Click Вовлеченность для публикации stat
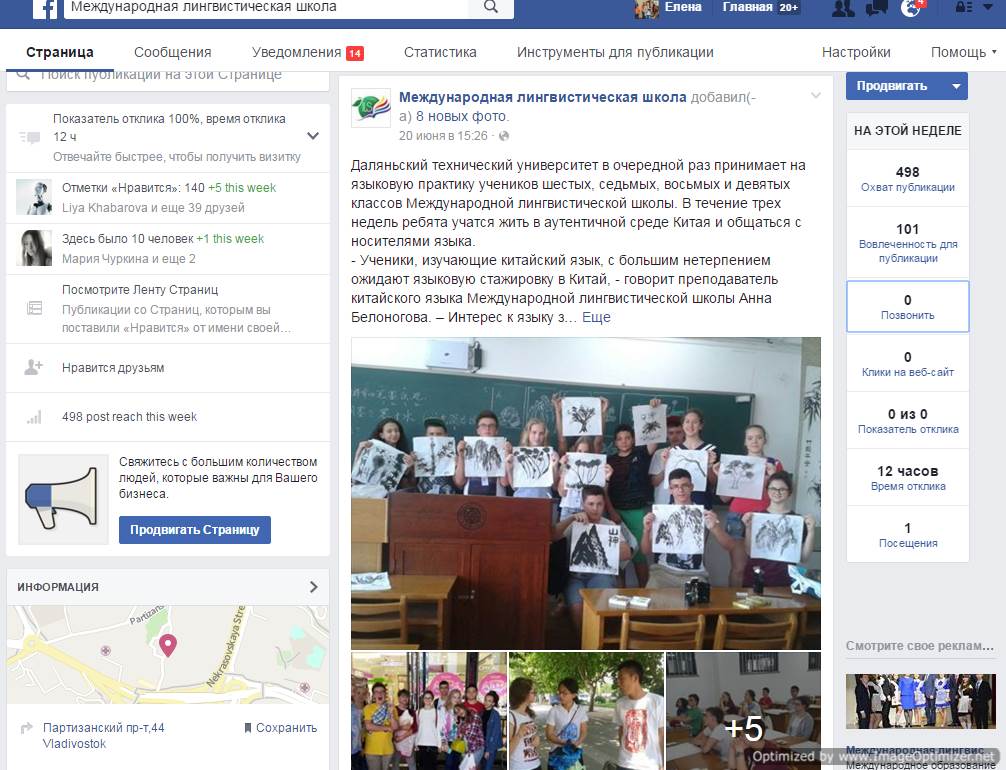The width and height of the screenshot is (1006, 770). (907, 243)
